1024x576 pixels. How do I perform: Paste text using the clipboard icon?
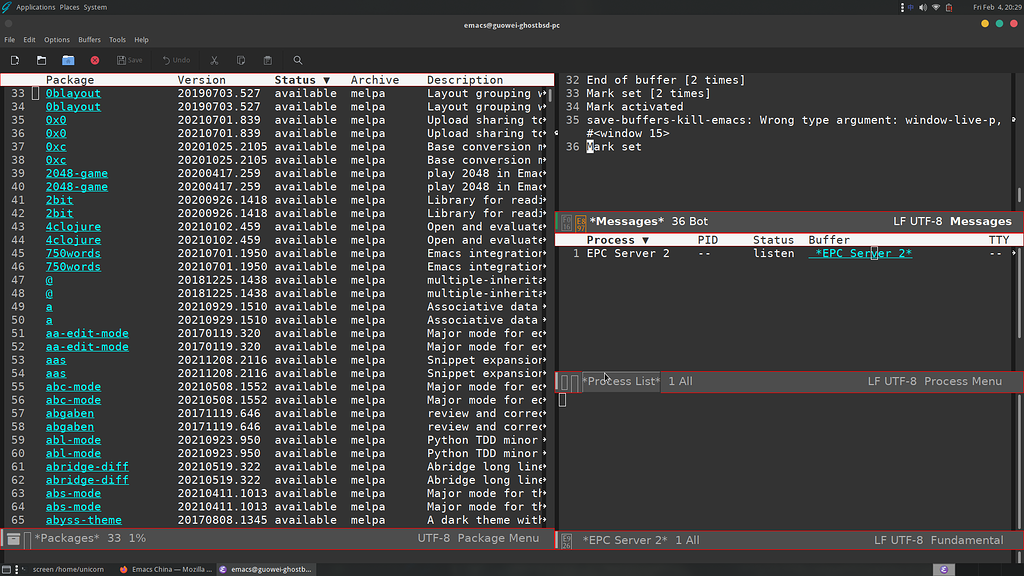coord(269,60)
